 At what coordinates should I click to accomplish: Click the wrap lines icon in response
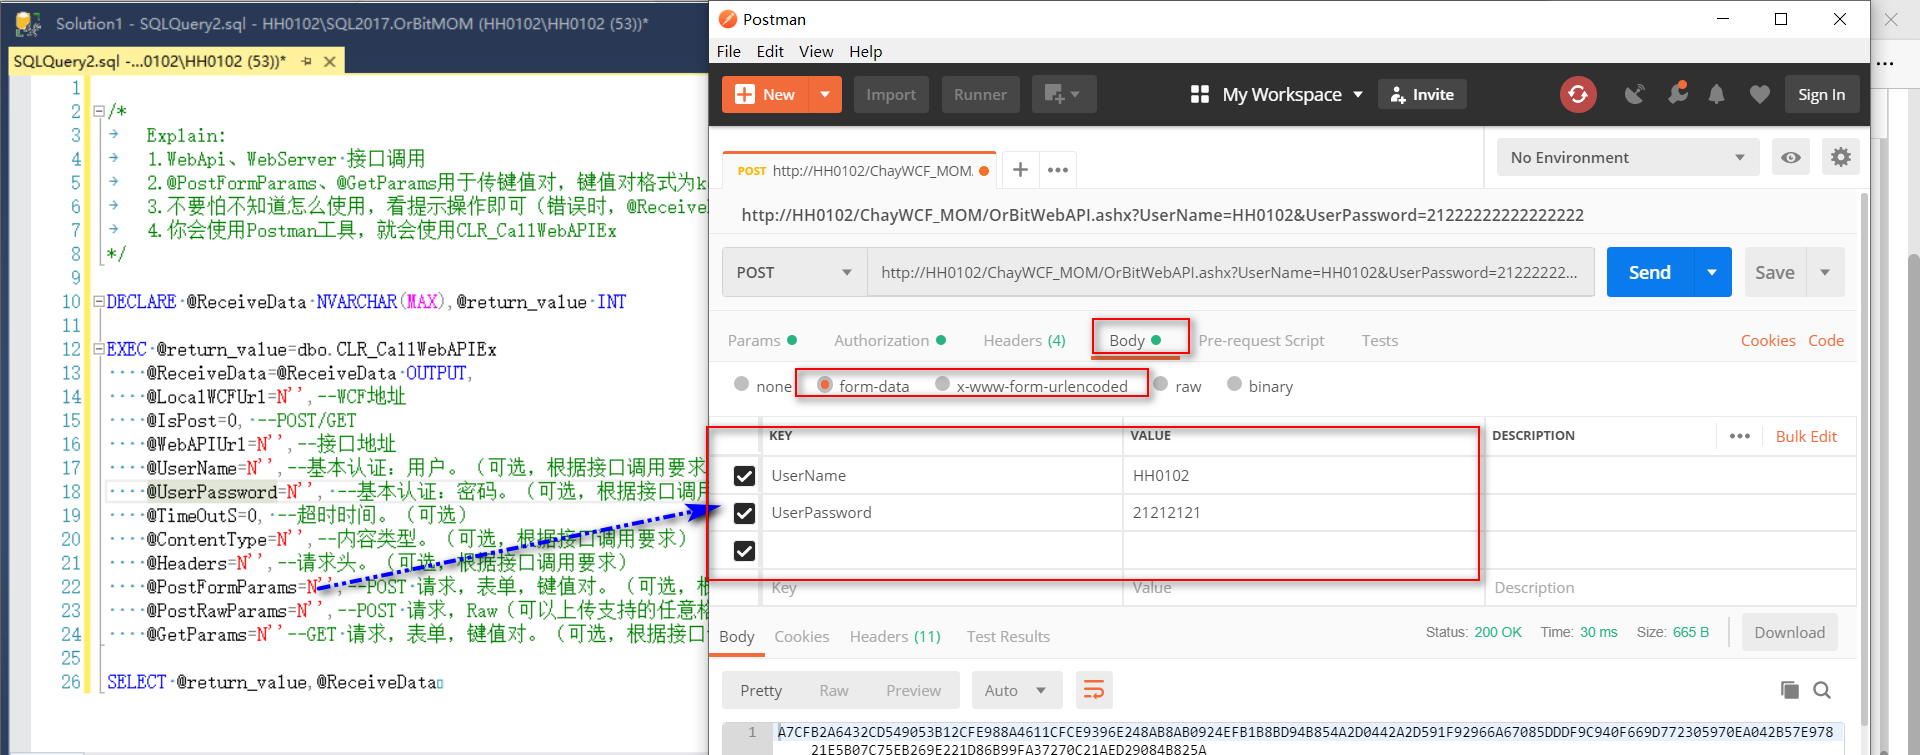(x=1094, y=690)
